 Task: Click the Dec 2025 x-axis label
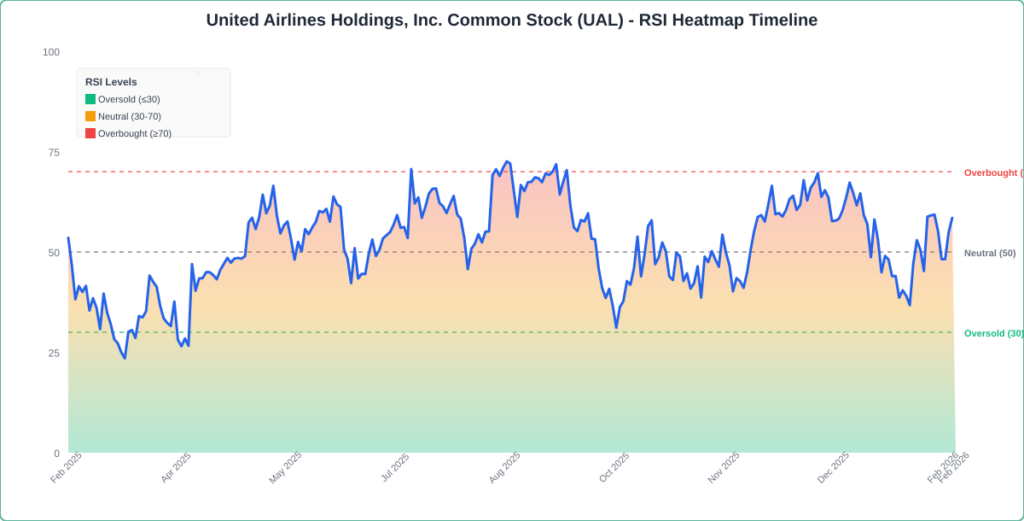834,468
